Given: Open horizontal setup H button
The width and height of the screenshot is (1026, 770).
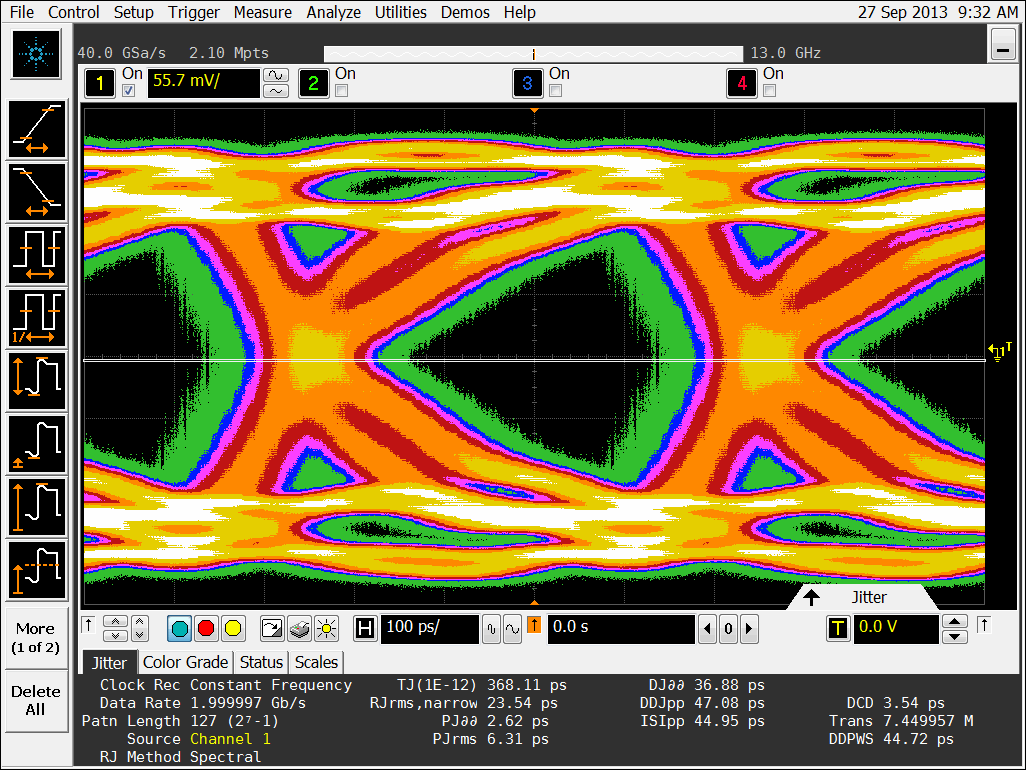Looking at the screenshot, I should [x=364, y=629].
